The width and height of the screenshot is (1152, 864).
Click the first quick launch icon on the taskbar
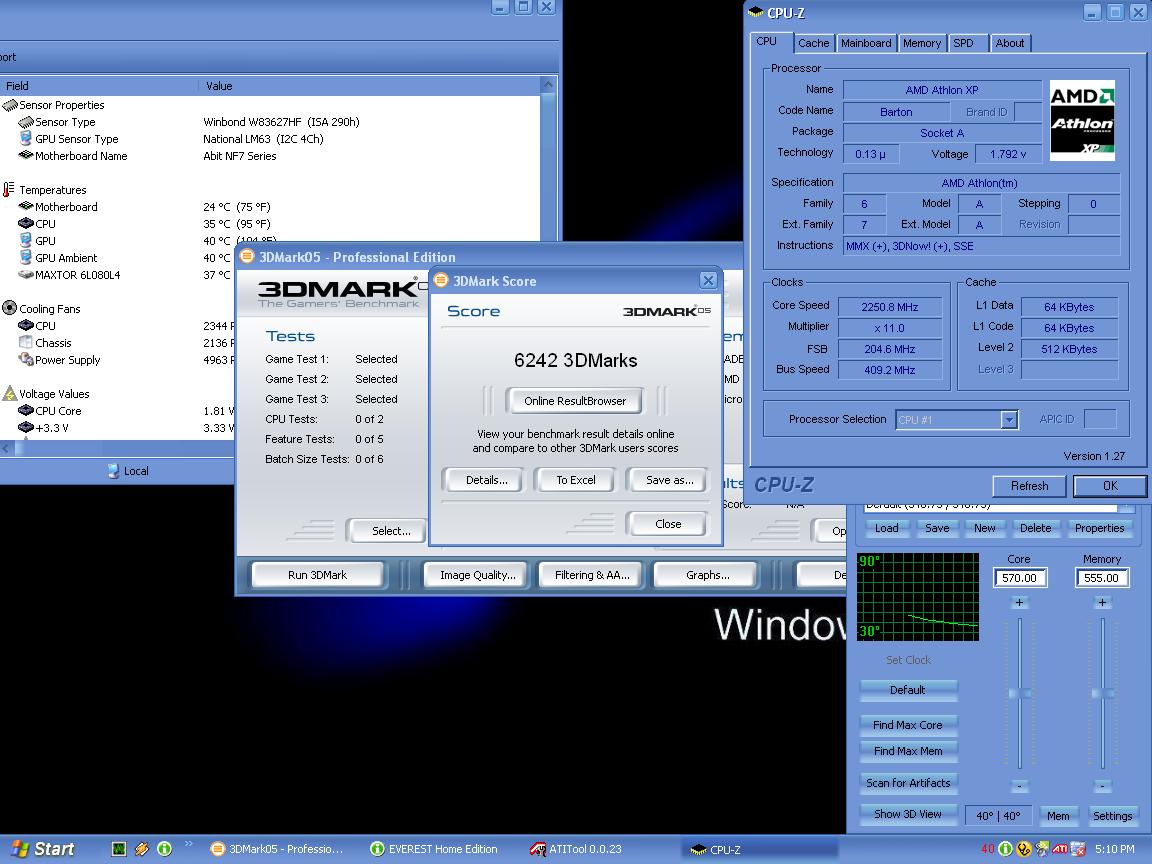(x=119, y=849)
